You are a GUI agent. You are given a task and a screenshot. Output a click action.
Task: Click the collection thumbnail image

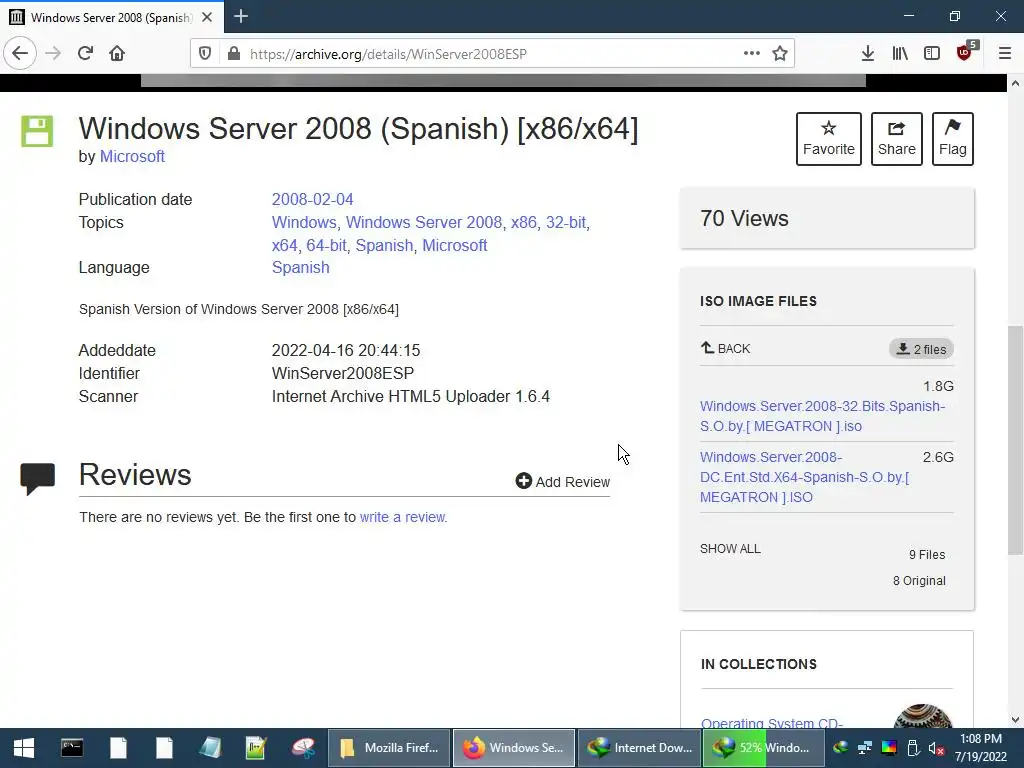(922, 716)
